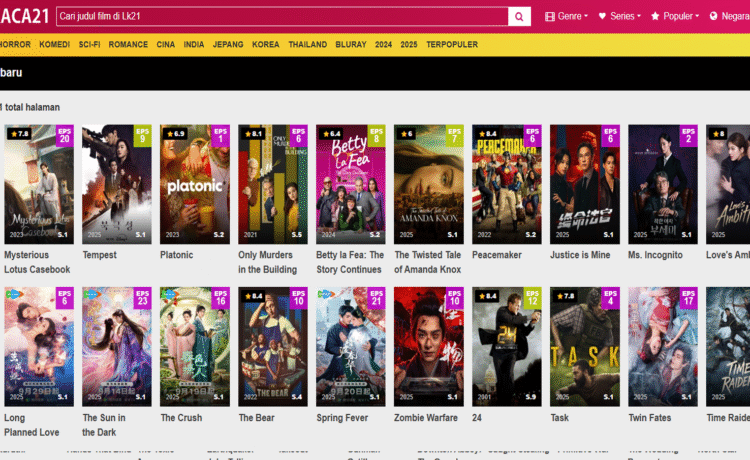The width and height of the screenshot is (750, 460).
Task: Click the KOREA category link
Action: pos(266,45)
